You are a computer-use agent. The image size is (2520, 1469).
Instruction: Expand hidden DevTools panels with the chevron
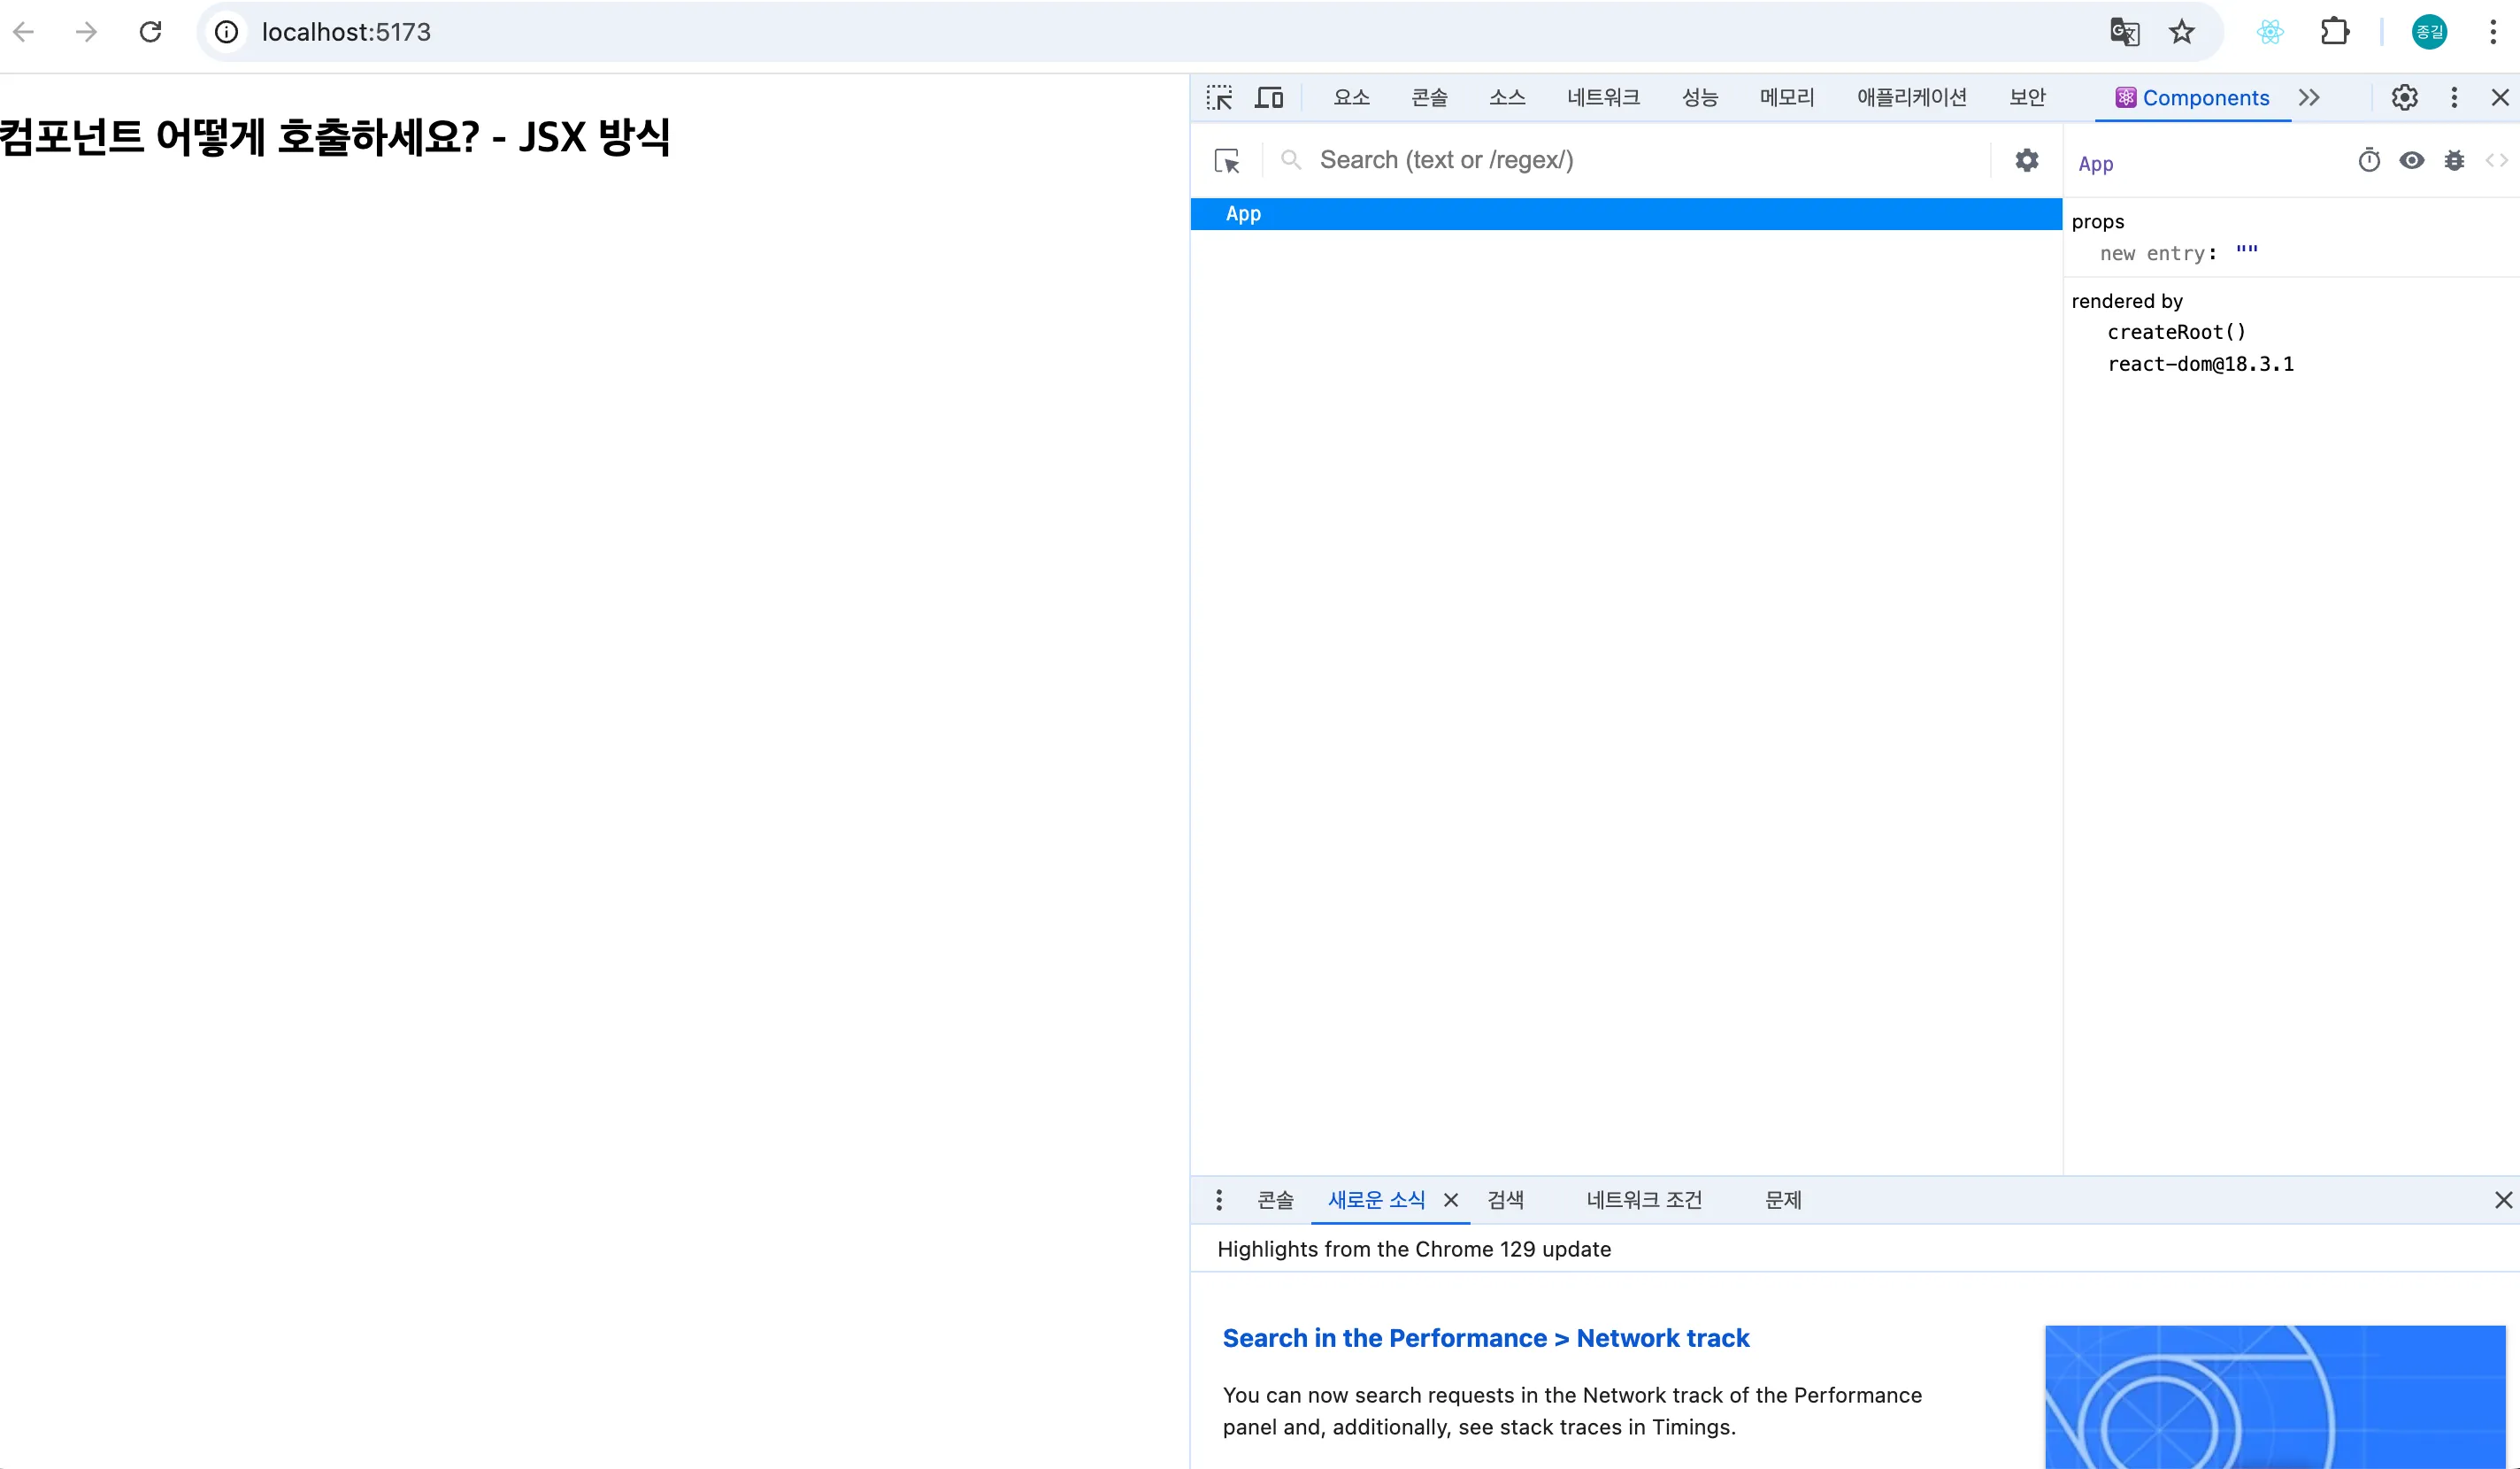2311,97
